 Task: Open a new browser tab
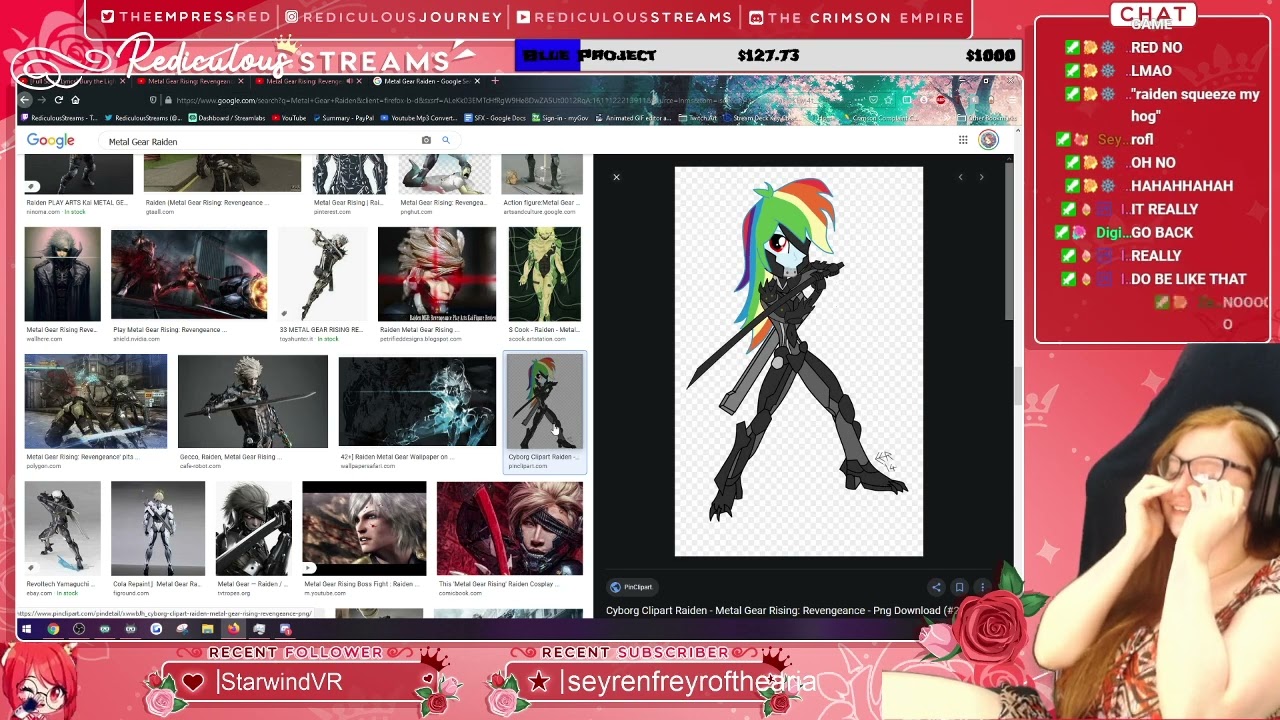click(495, 81)
